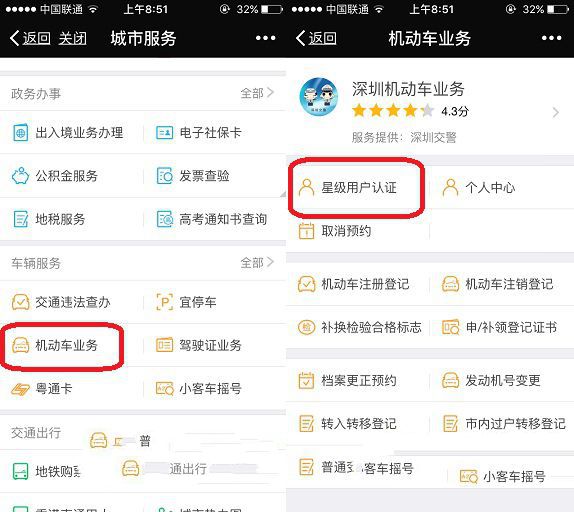Expand 车辆服务 全部 chevron
The height and width of the screenshot is (512, 574).
coord(270,262)
